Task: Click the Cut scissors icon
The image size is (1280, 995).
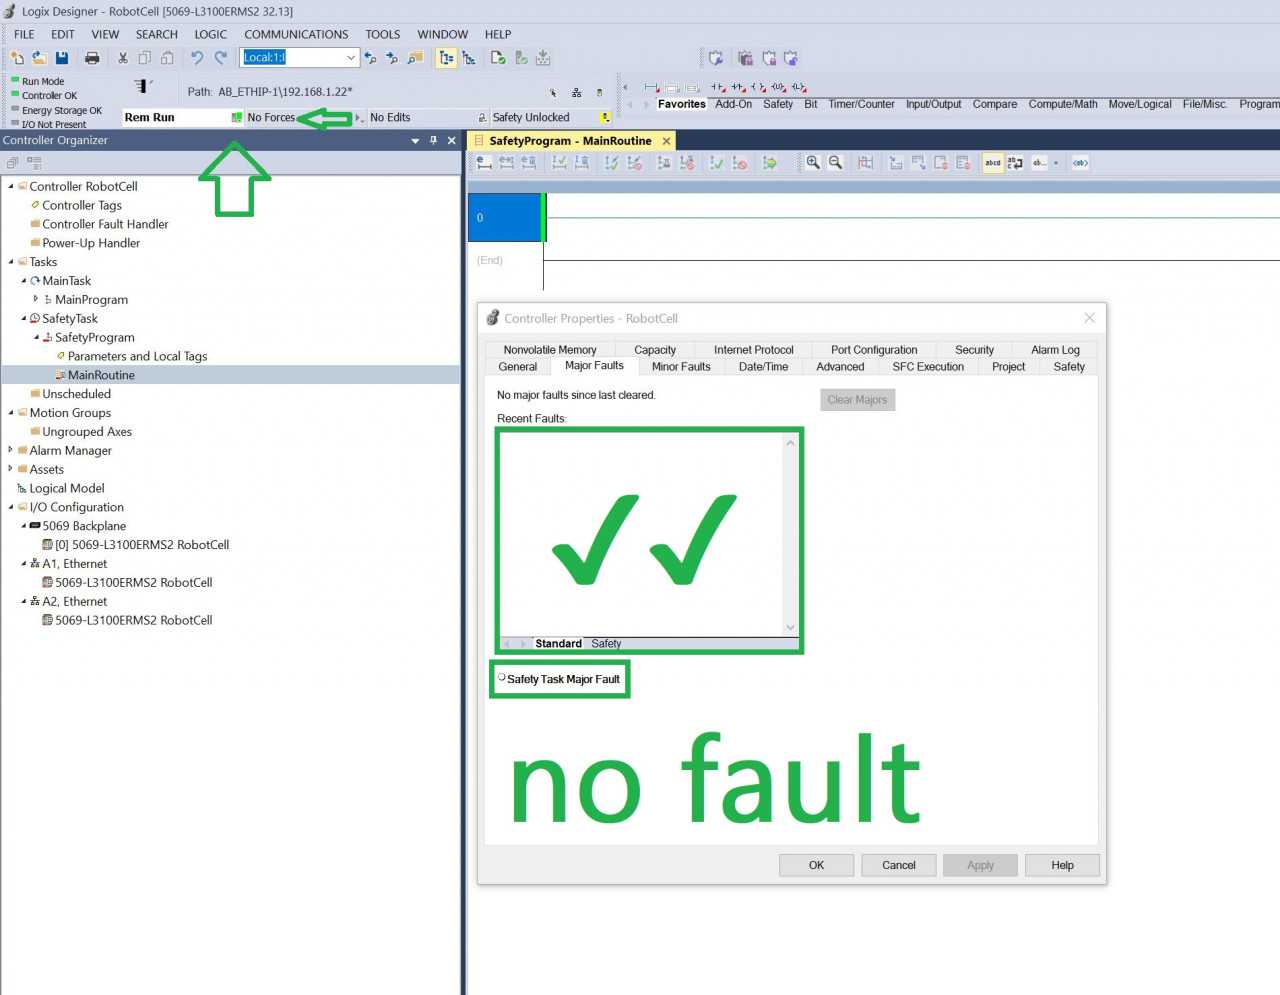Action: click(x=123, y=58)
